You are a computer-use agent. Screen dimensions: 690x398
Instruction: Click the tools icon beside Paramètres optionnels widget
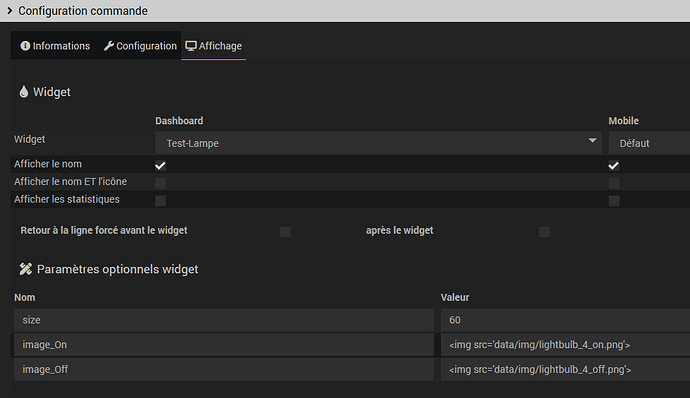[x=26, y=269]
